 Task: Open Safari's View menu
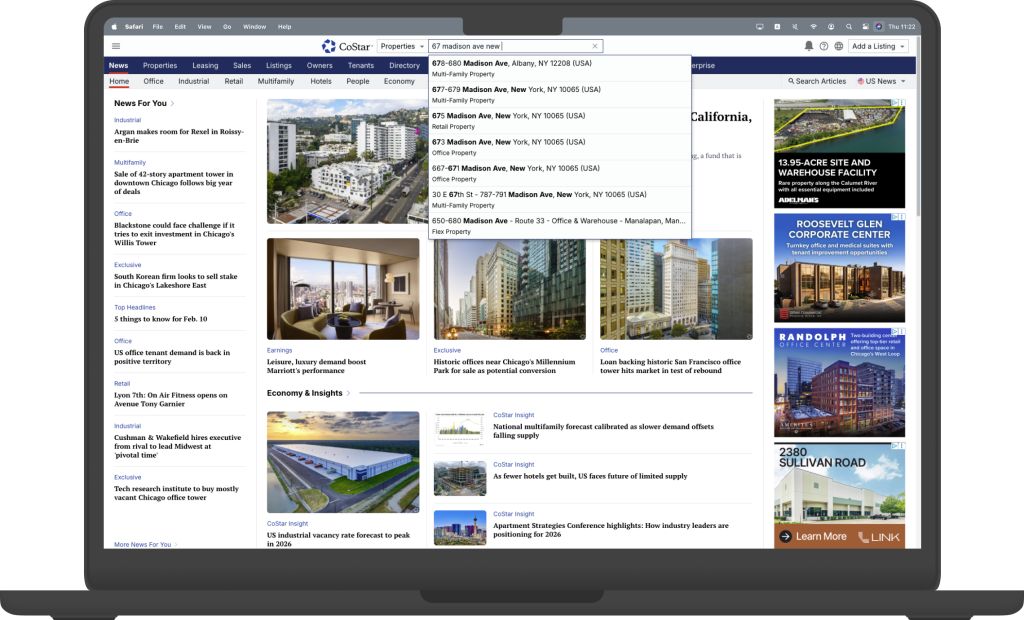(x=204, y=26)
